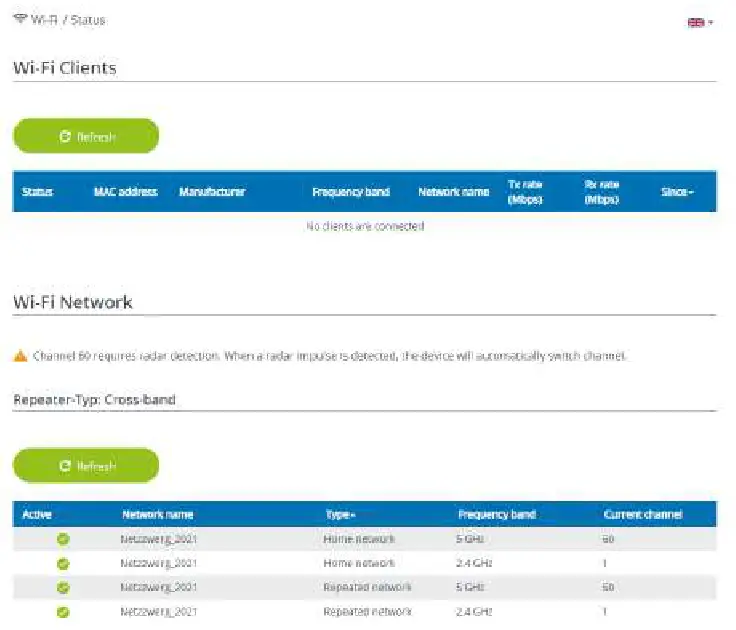Sort clients by Rx rate (Mbps)
The image size is (736, 630).
602,192
